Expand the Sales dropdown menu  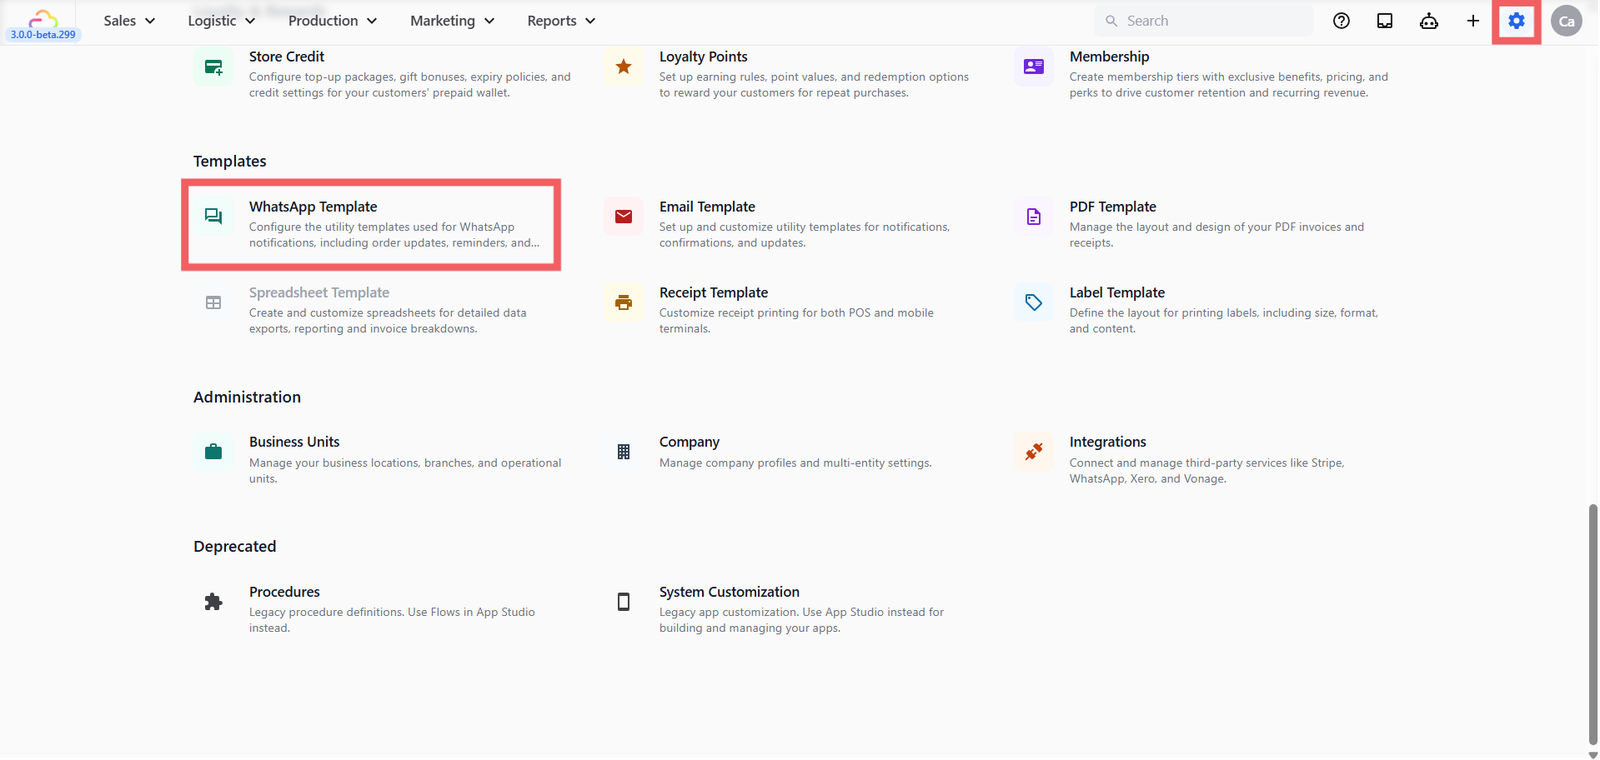130,21
